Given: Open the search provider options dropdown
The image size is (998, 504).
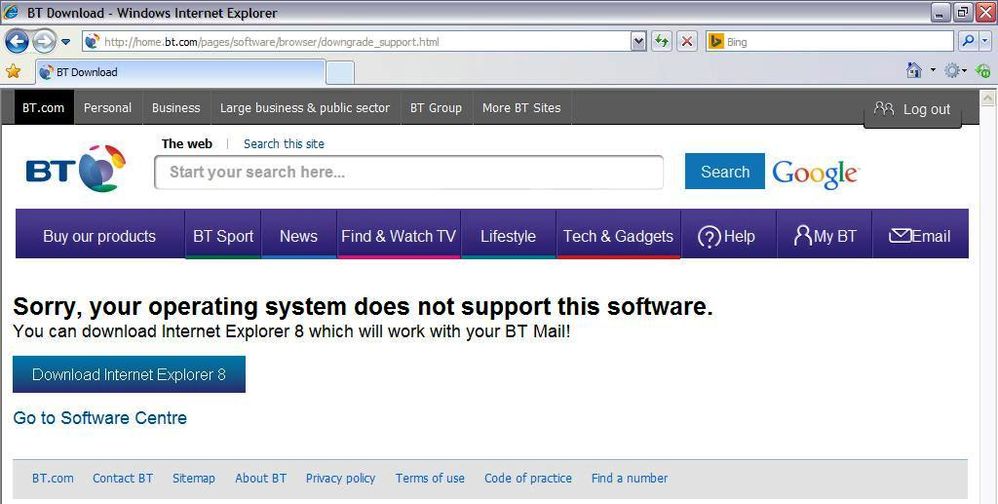Looking at the screenshot, I should click(985, 42).
